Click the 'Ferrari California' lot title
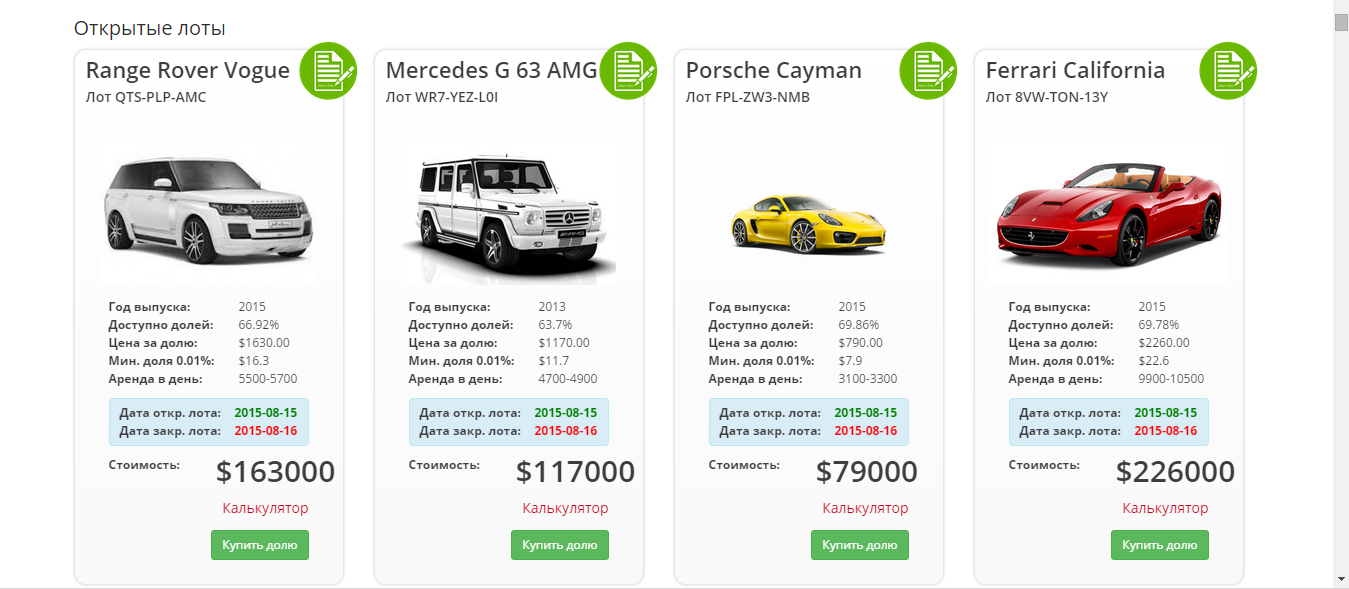Image resolution: width=1349 pixels, height=589 pixels. click(x=1075, y=70)
